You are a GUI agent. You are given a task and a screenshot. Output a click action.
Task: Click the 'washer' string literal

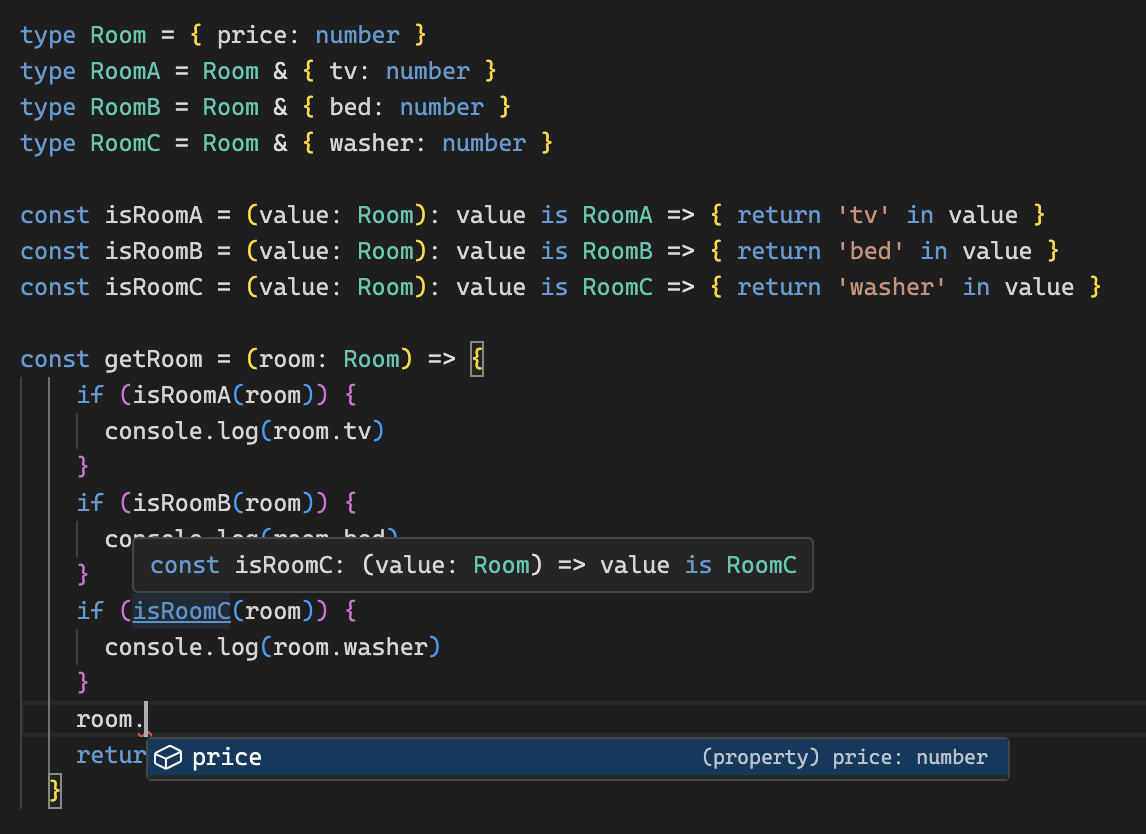[x=891, y=287]
